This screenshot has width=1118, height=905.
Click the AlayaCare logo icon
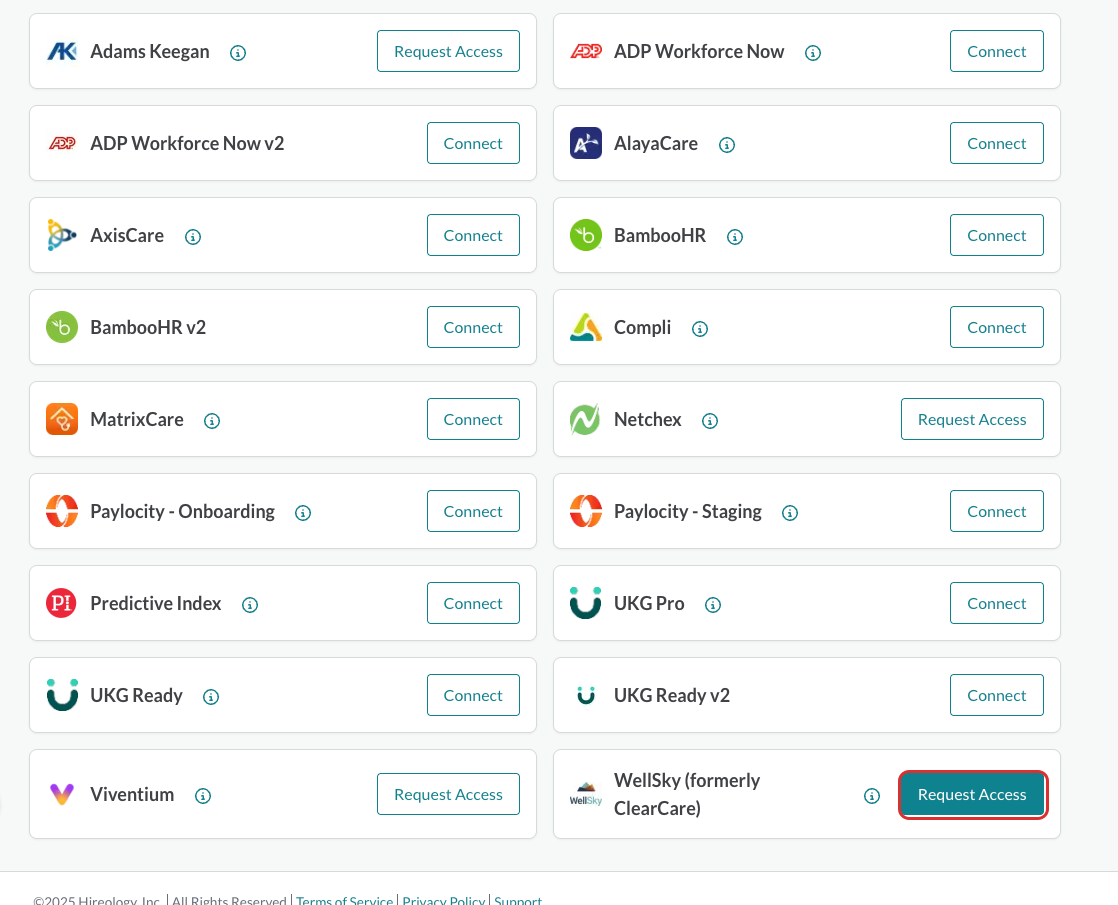[586, 143]
